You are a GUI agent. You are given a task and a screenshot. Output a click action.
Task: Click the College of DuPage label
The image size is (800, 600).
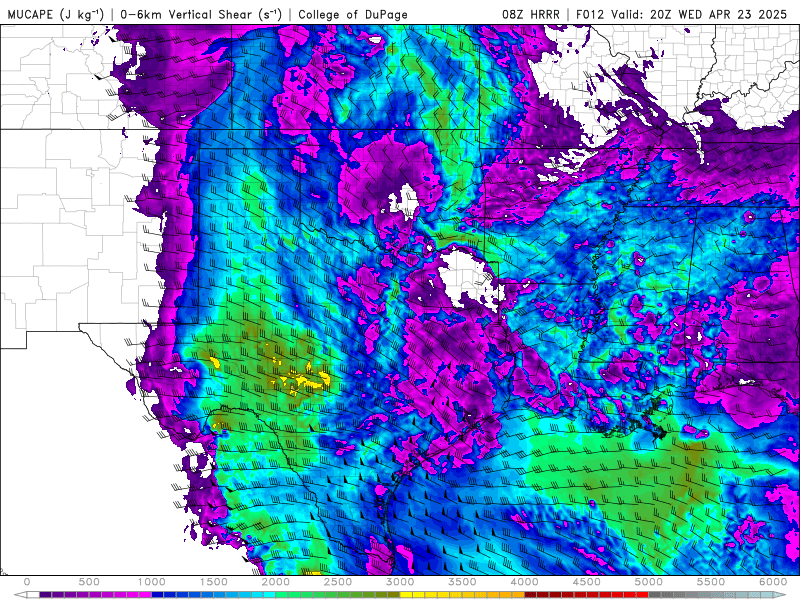353,14
